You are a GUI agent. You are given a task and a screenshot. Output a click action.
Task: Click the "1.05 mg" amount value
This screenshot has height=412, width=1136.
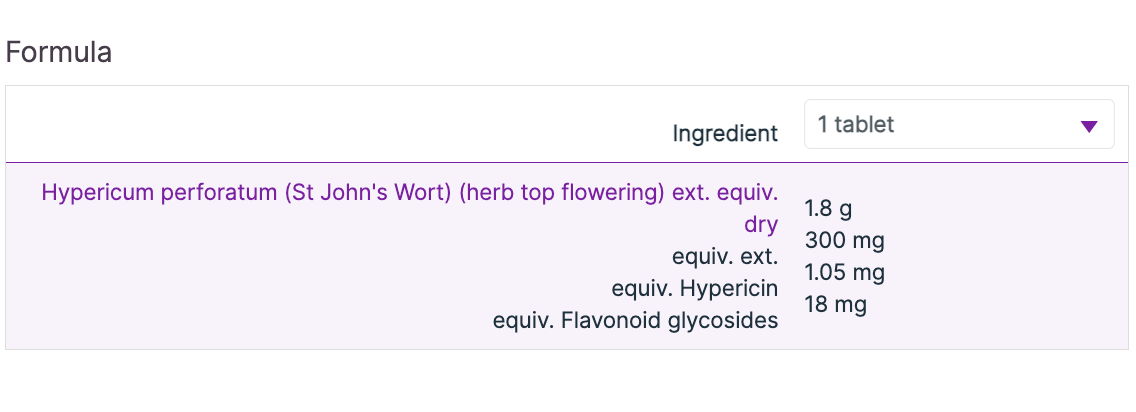(844, 272)
